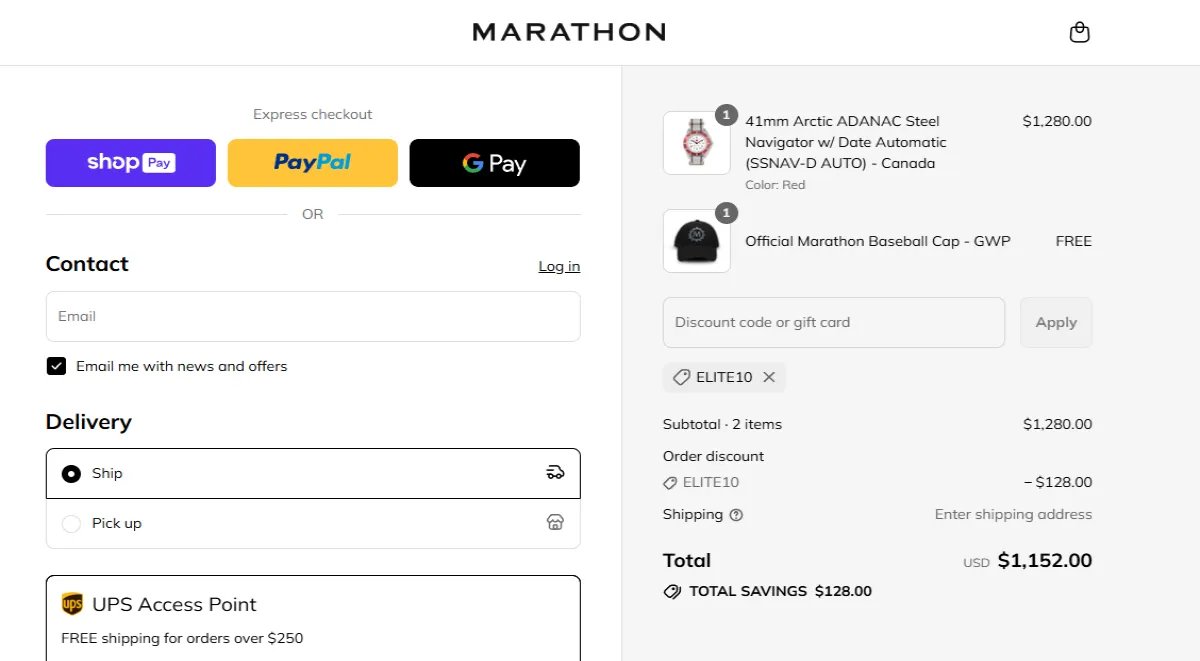
Task: Apply the entered discount code
Action: click(x=1056, y=322)
